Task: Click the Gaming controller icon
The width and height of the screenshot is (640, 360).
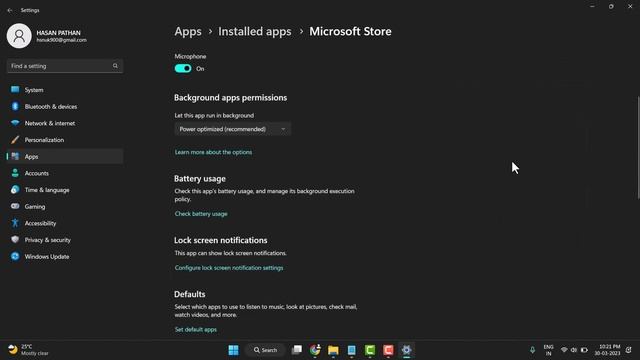Action: 15,206
